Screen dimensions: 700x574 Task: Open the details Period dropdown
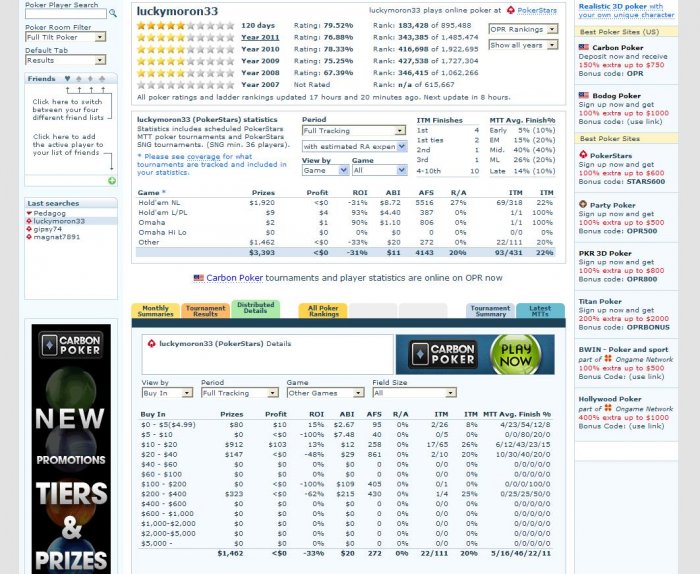(240, 393)
